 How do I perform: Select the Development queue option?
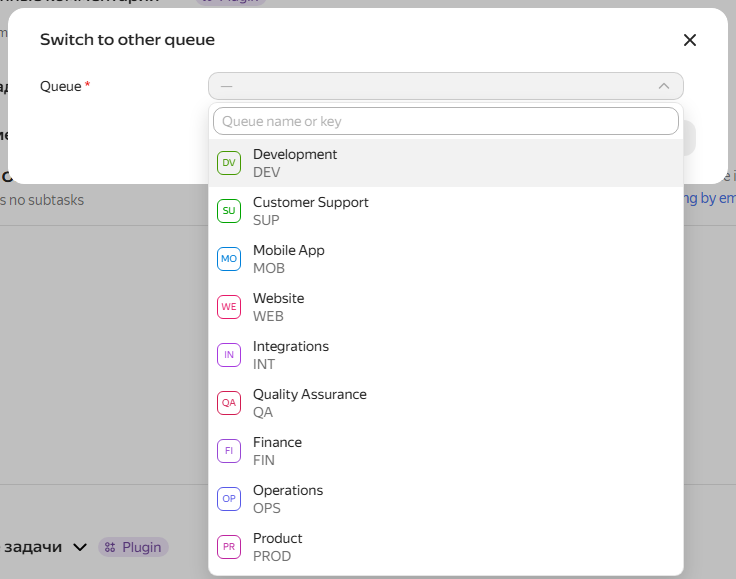445,163
